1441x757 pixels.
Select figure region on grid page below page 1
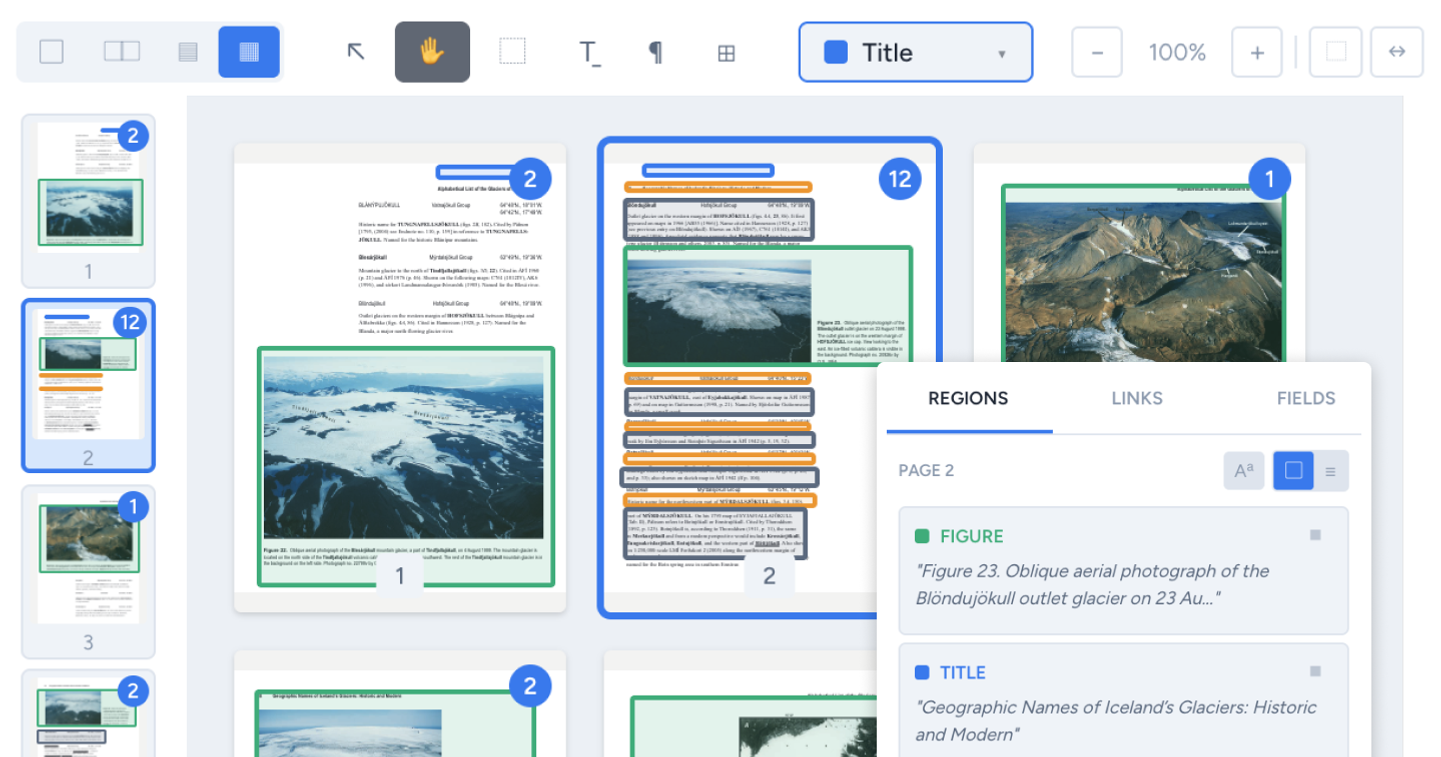(x=396, y=724)
